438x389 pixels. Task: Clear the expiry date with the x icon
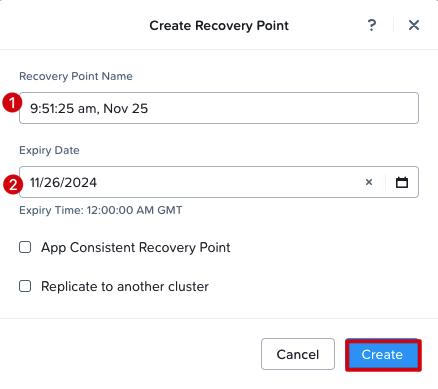(x=369, y=182)
